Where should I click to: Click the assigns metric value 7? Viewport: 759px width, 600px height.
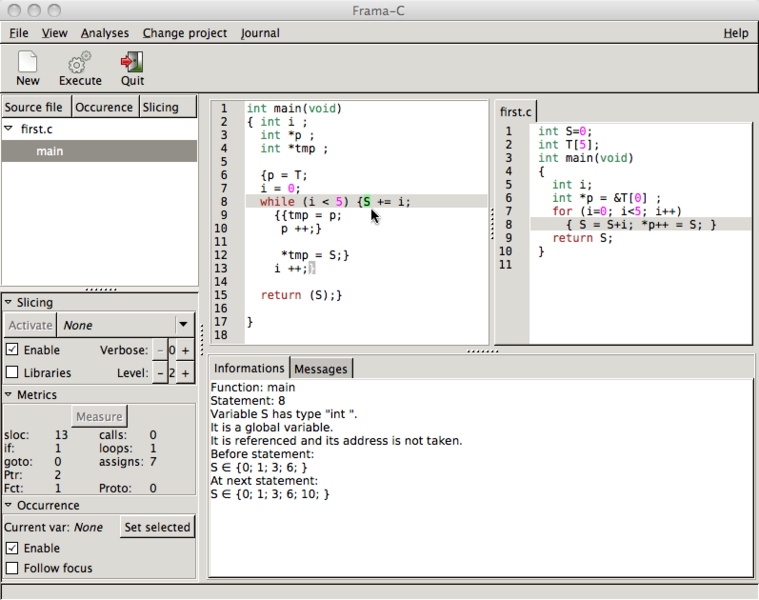153,461
